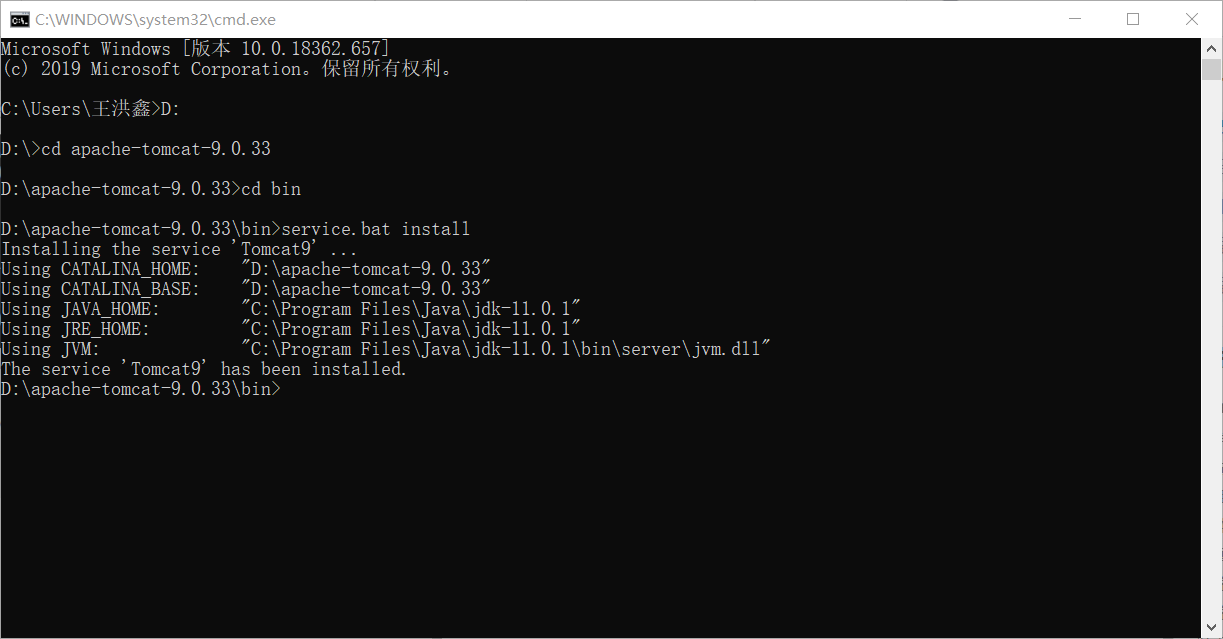Click the Installing the service 'Tomcat9' line
This screenshot has height=639, width=1223.
click(x=178, y=248)
